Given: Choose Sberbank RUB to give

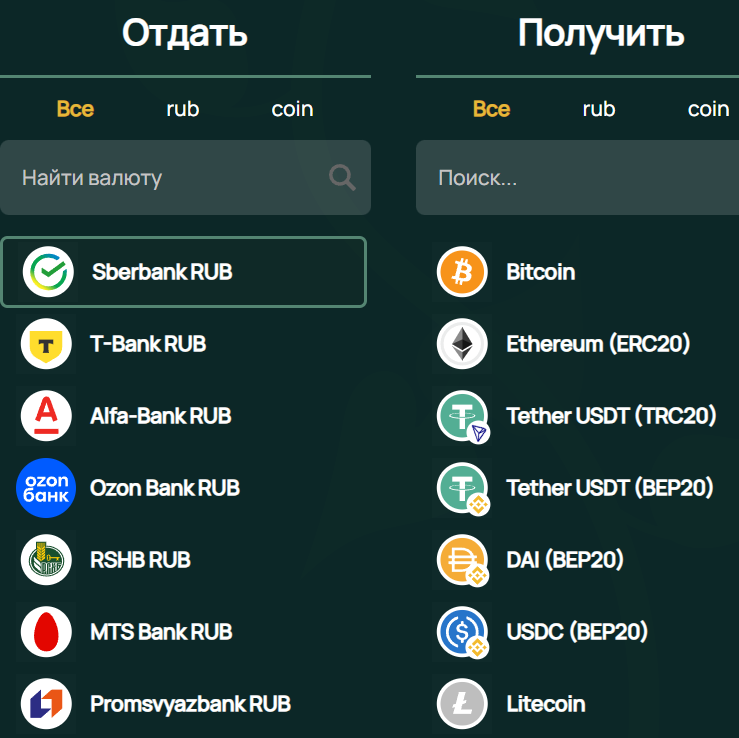Looking at the screenshot, I should (x=184, y=272).
